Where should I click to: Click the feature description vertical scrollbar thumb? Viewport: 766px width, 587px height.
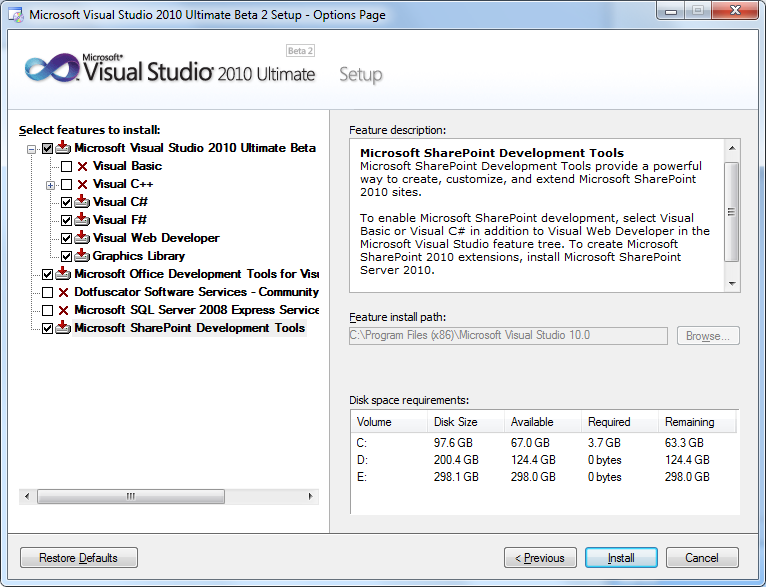tap(732, 212)
